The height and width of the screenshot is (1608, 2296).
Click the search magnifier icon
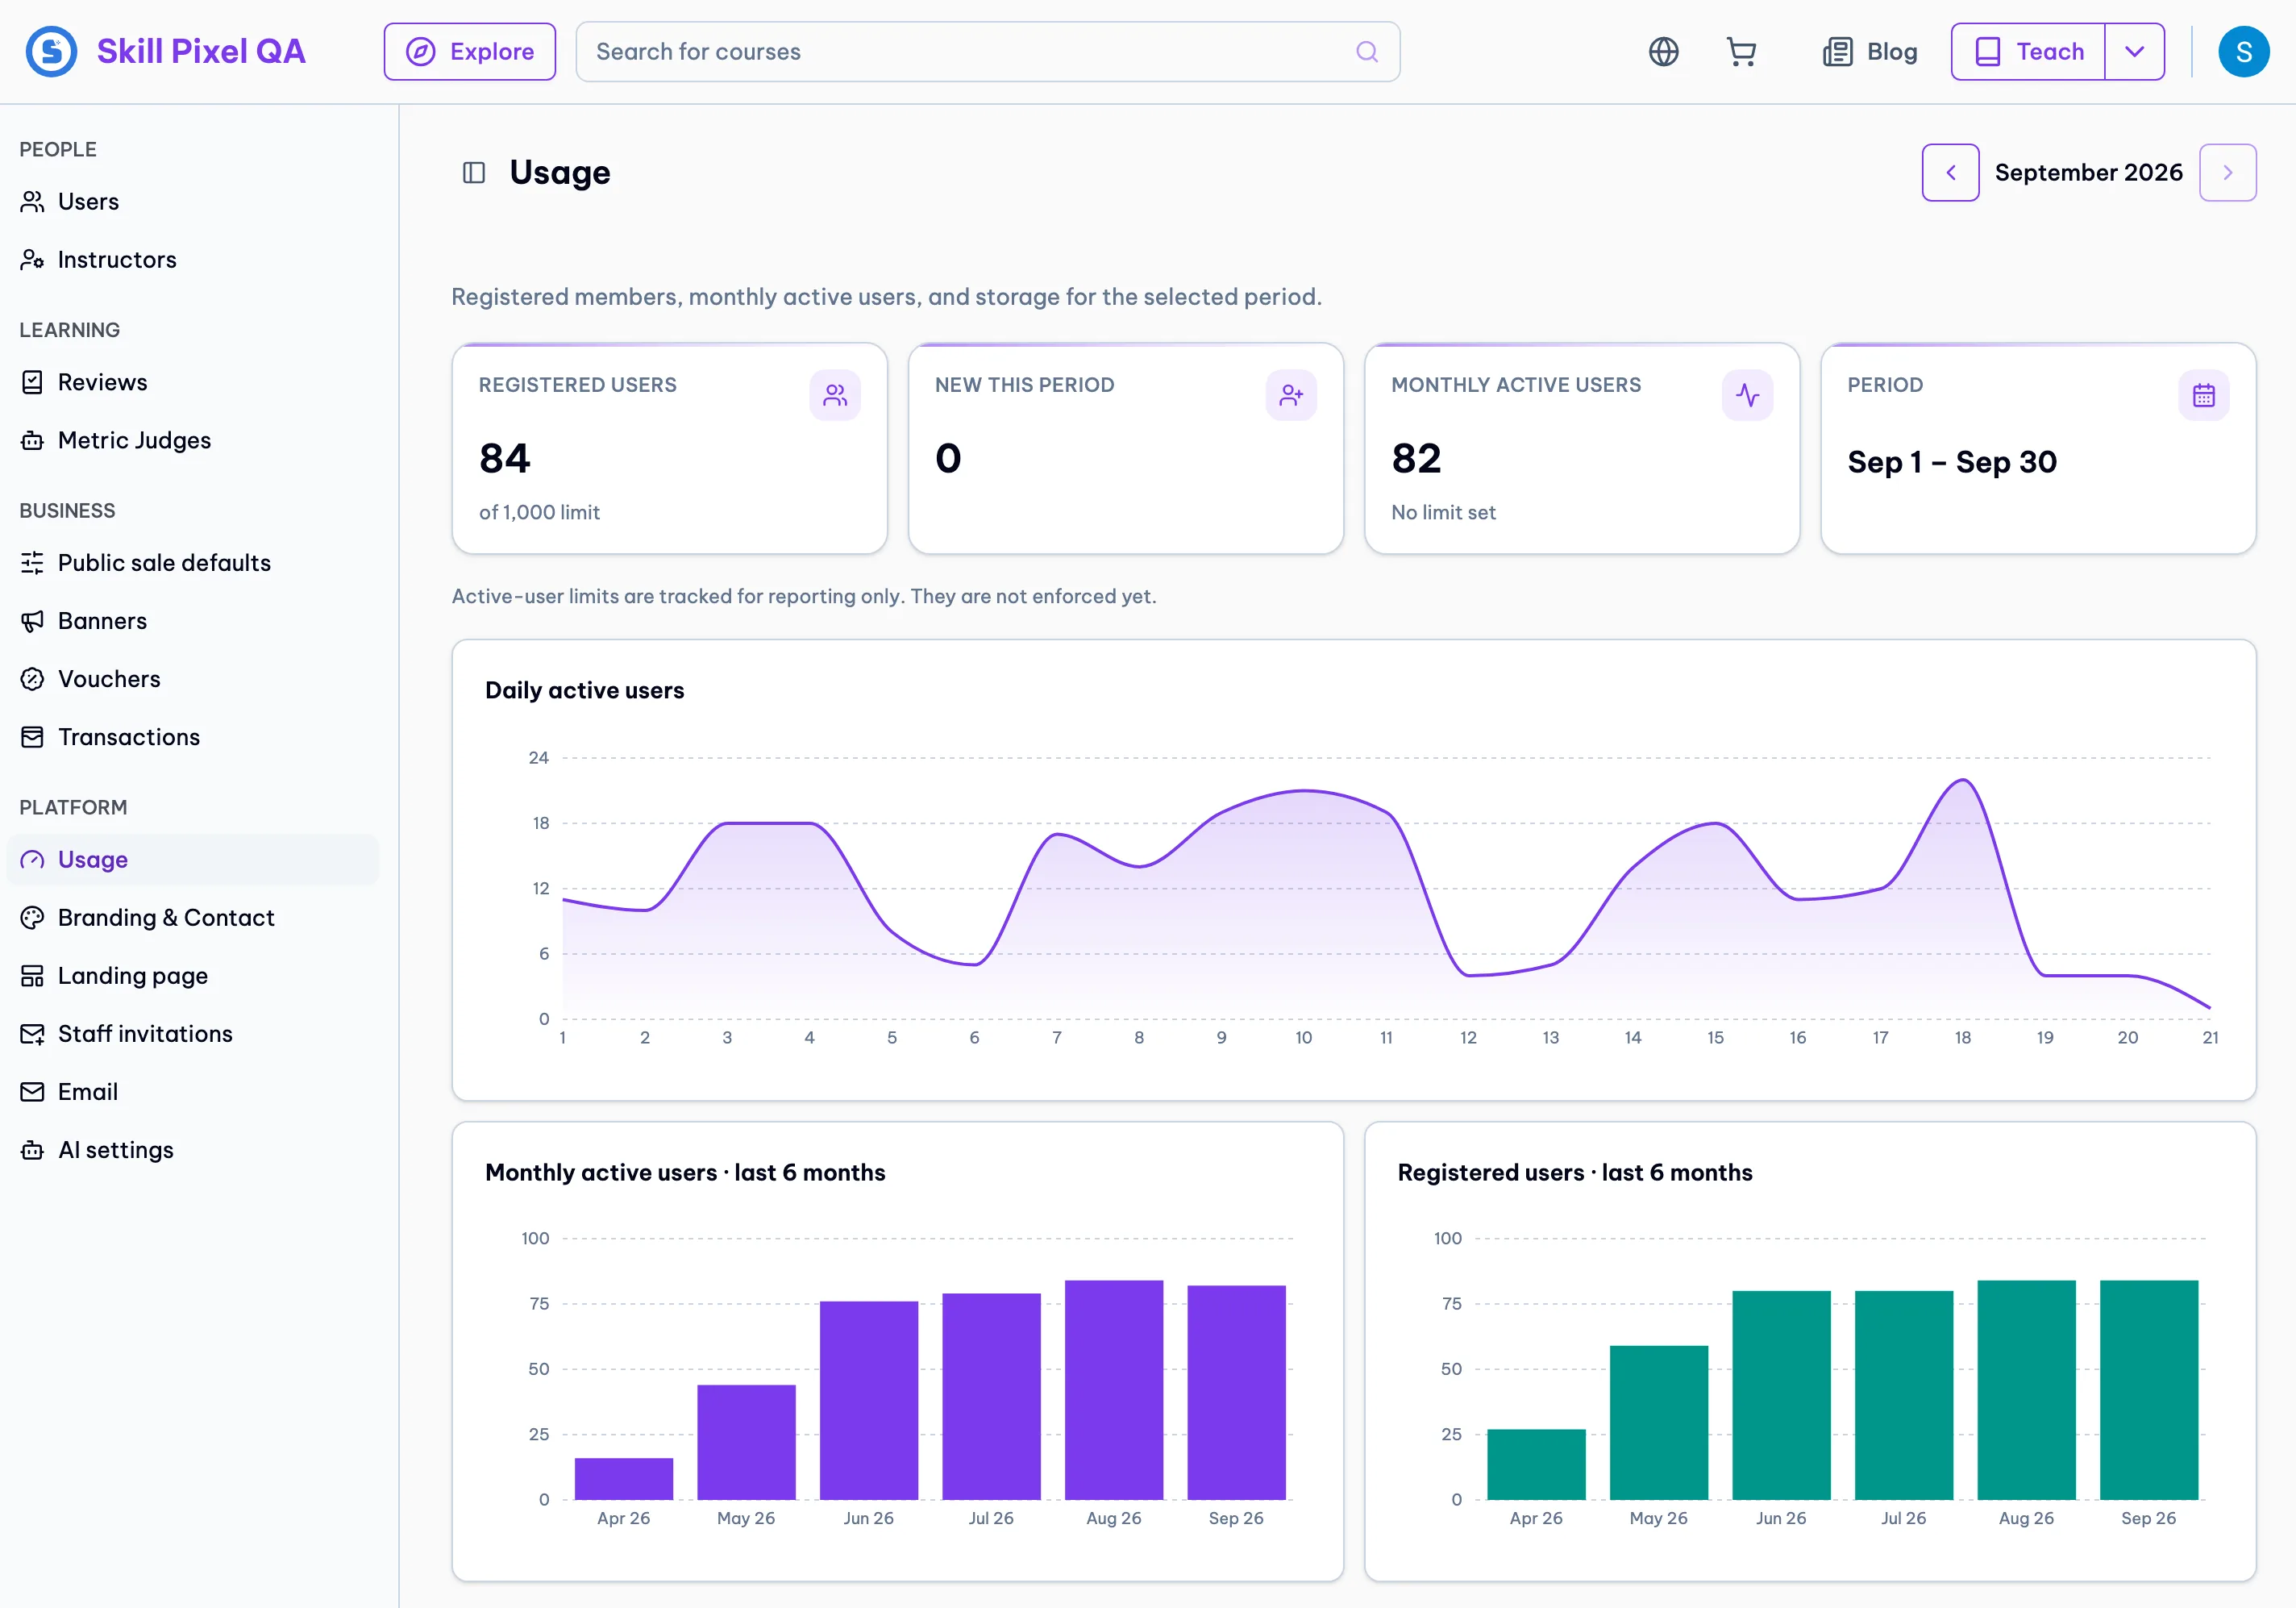1366,52
